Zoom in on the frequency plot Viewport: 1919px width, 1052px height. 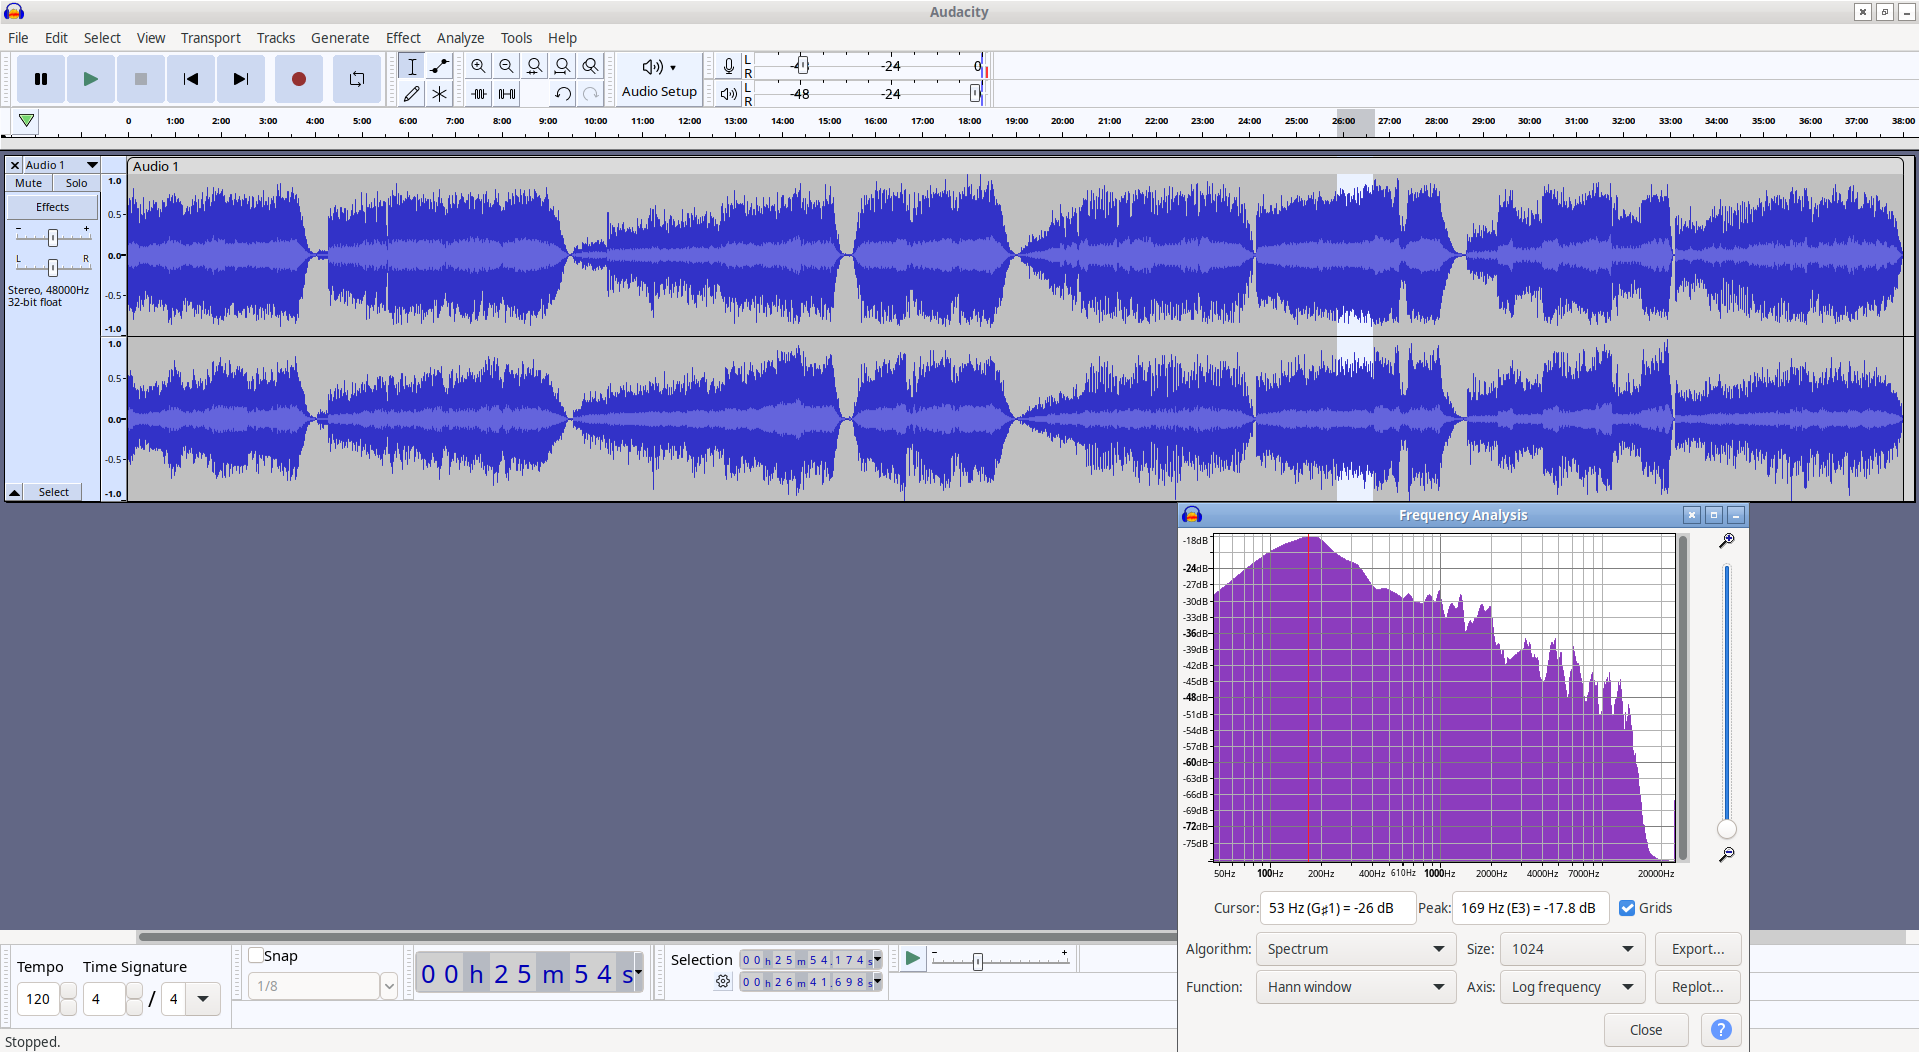(x=1726, y=541)
